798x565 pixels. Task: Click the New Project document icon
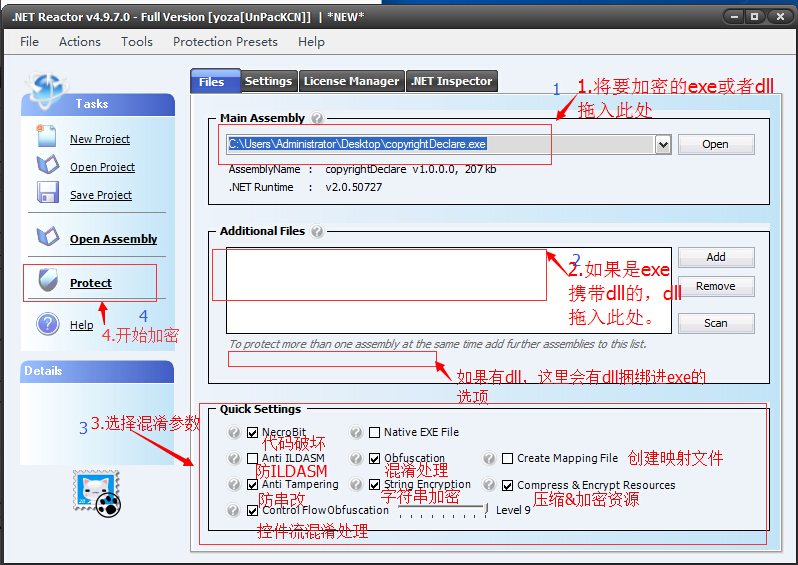pyautogui.click(x=47, y=137)
